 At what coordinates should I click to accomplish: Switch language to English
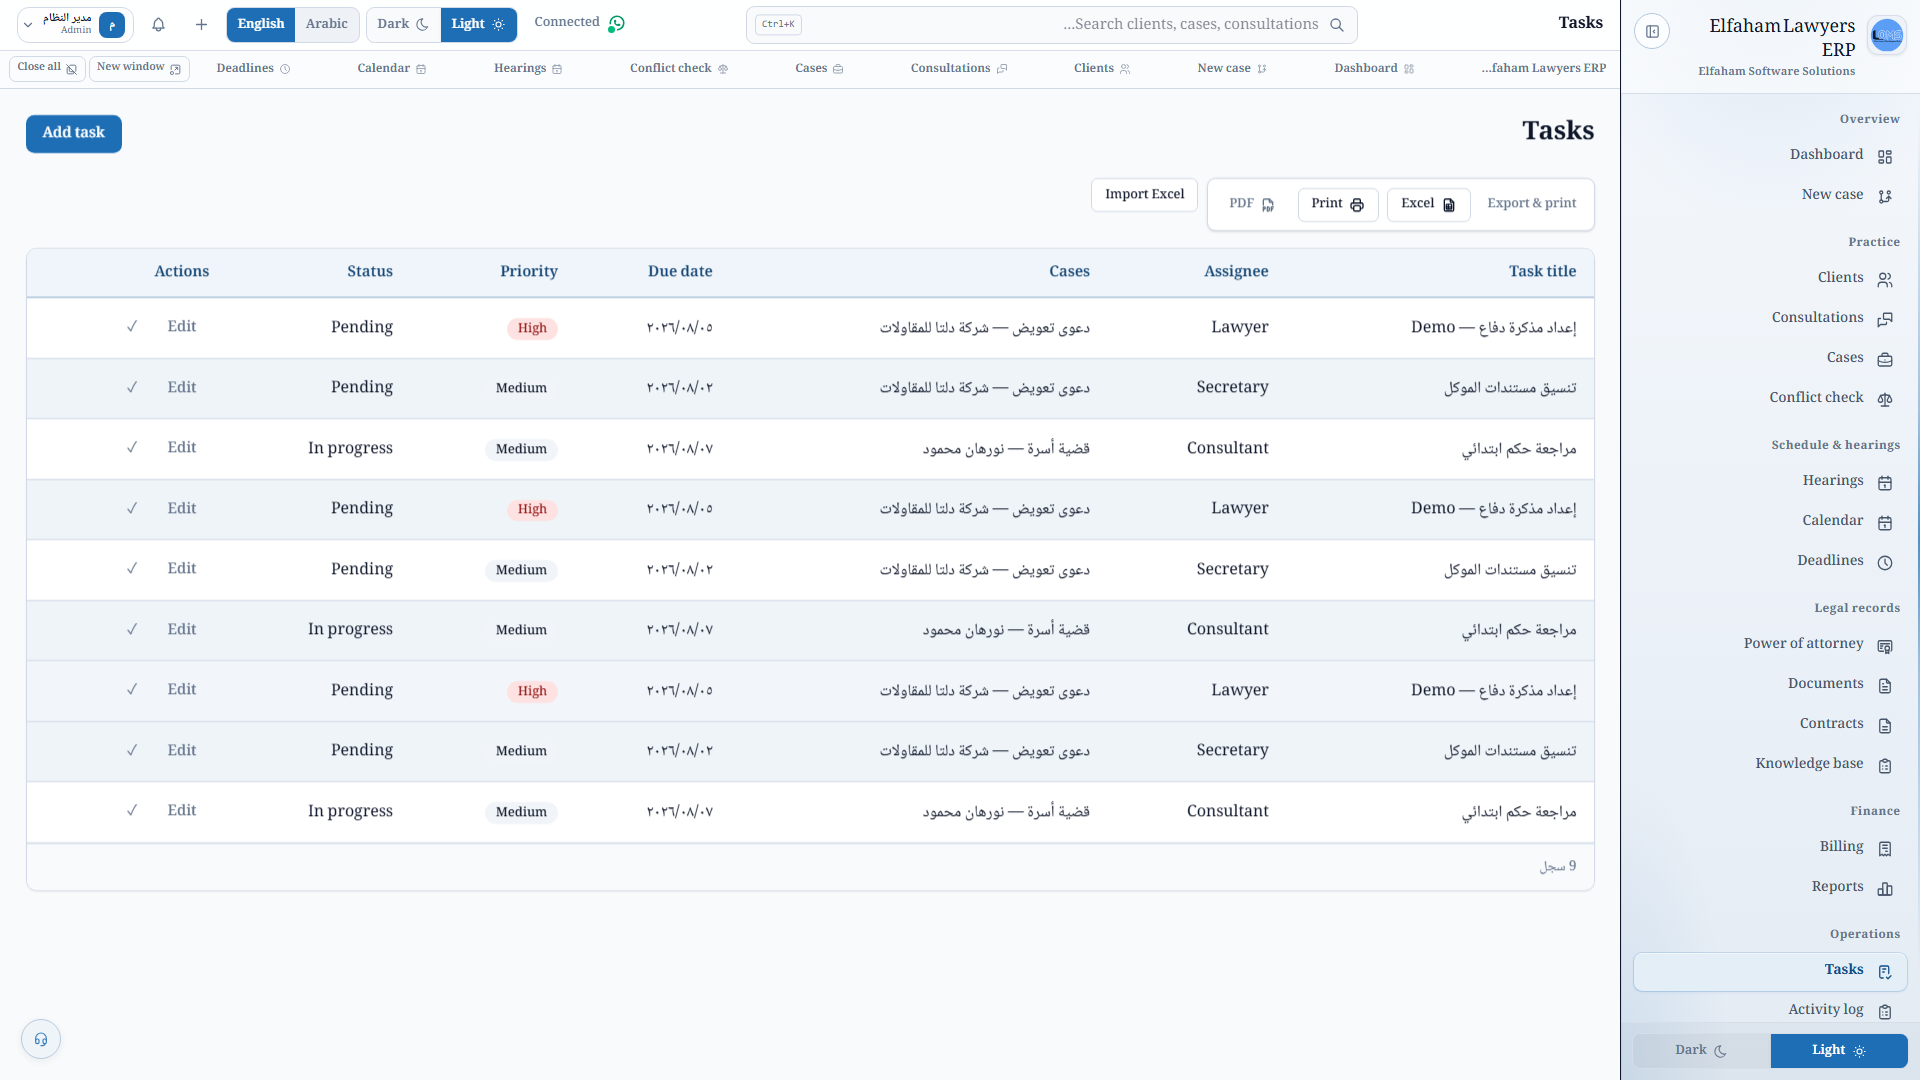(261, 25)
